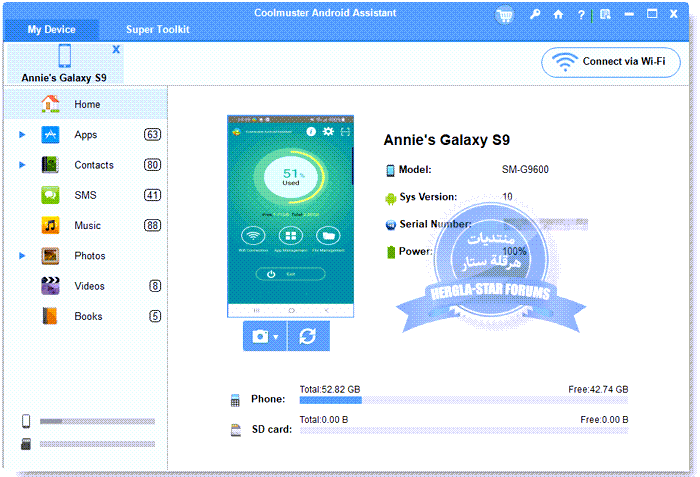Open Contacts category in sidebar
This screenshot has width=700, height=477.
(86, 165)
